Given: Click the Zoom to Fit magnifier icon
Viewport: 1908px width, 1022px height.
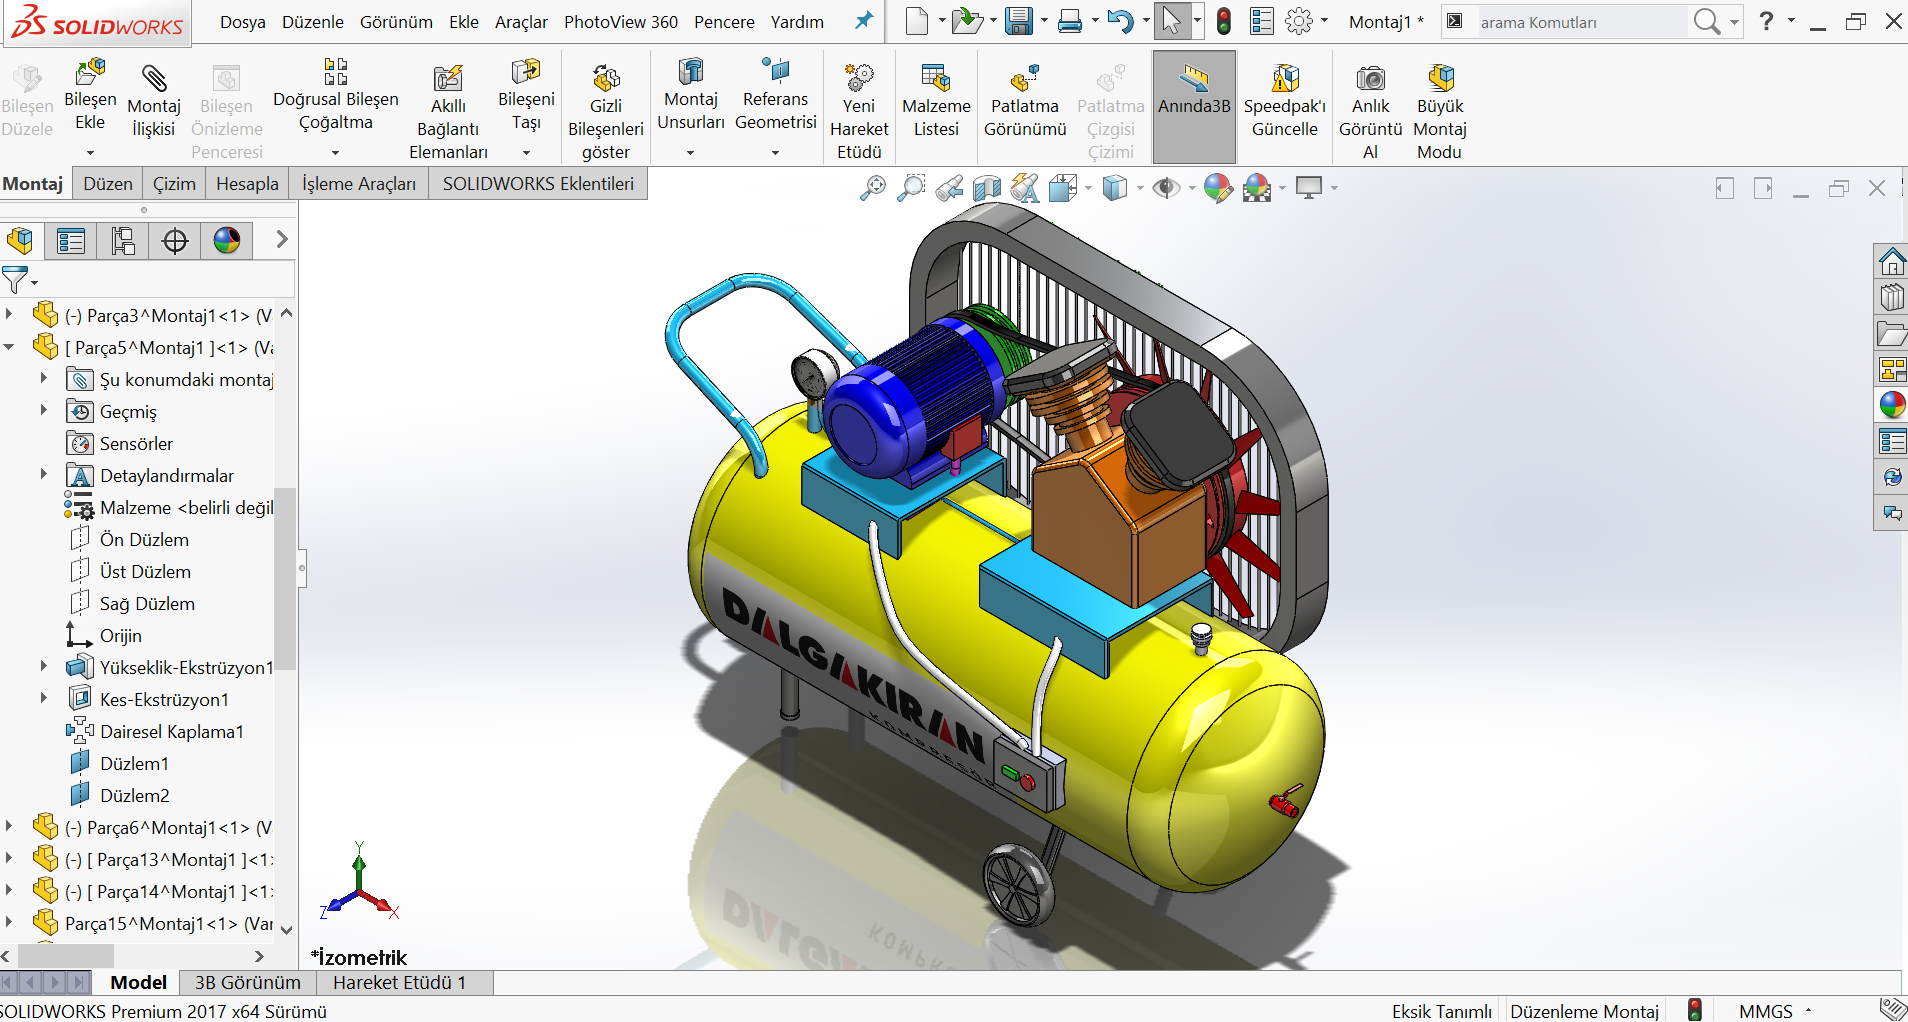Looking at the screenshot, I should (x=872, y=188).
